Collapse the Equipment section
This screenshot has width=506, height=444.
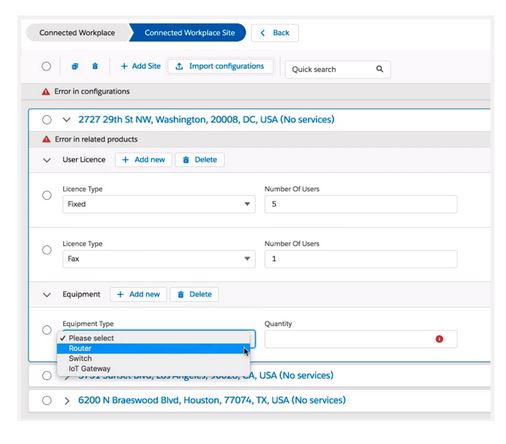47,295
